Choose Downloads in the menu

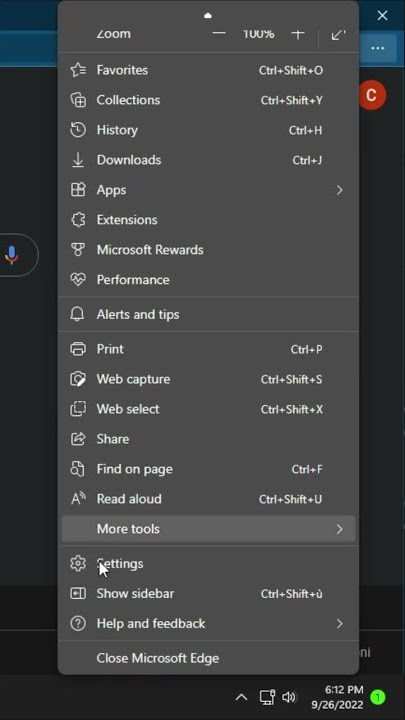208,160
